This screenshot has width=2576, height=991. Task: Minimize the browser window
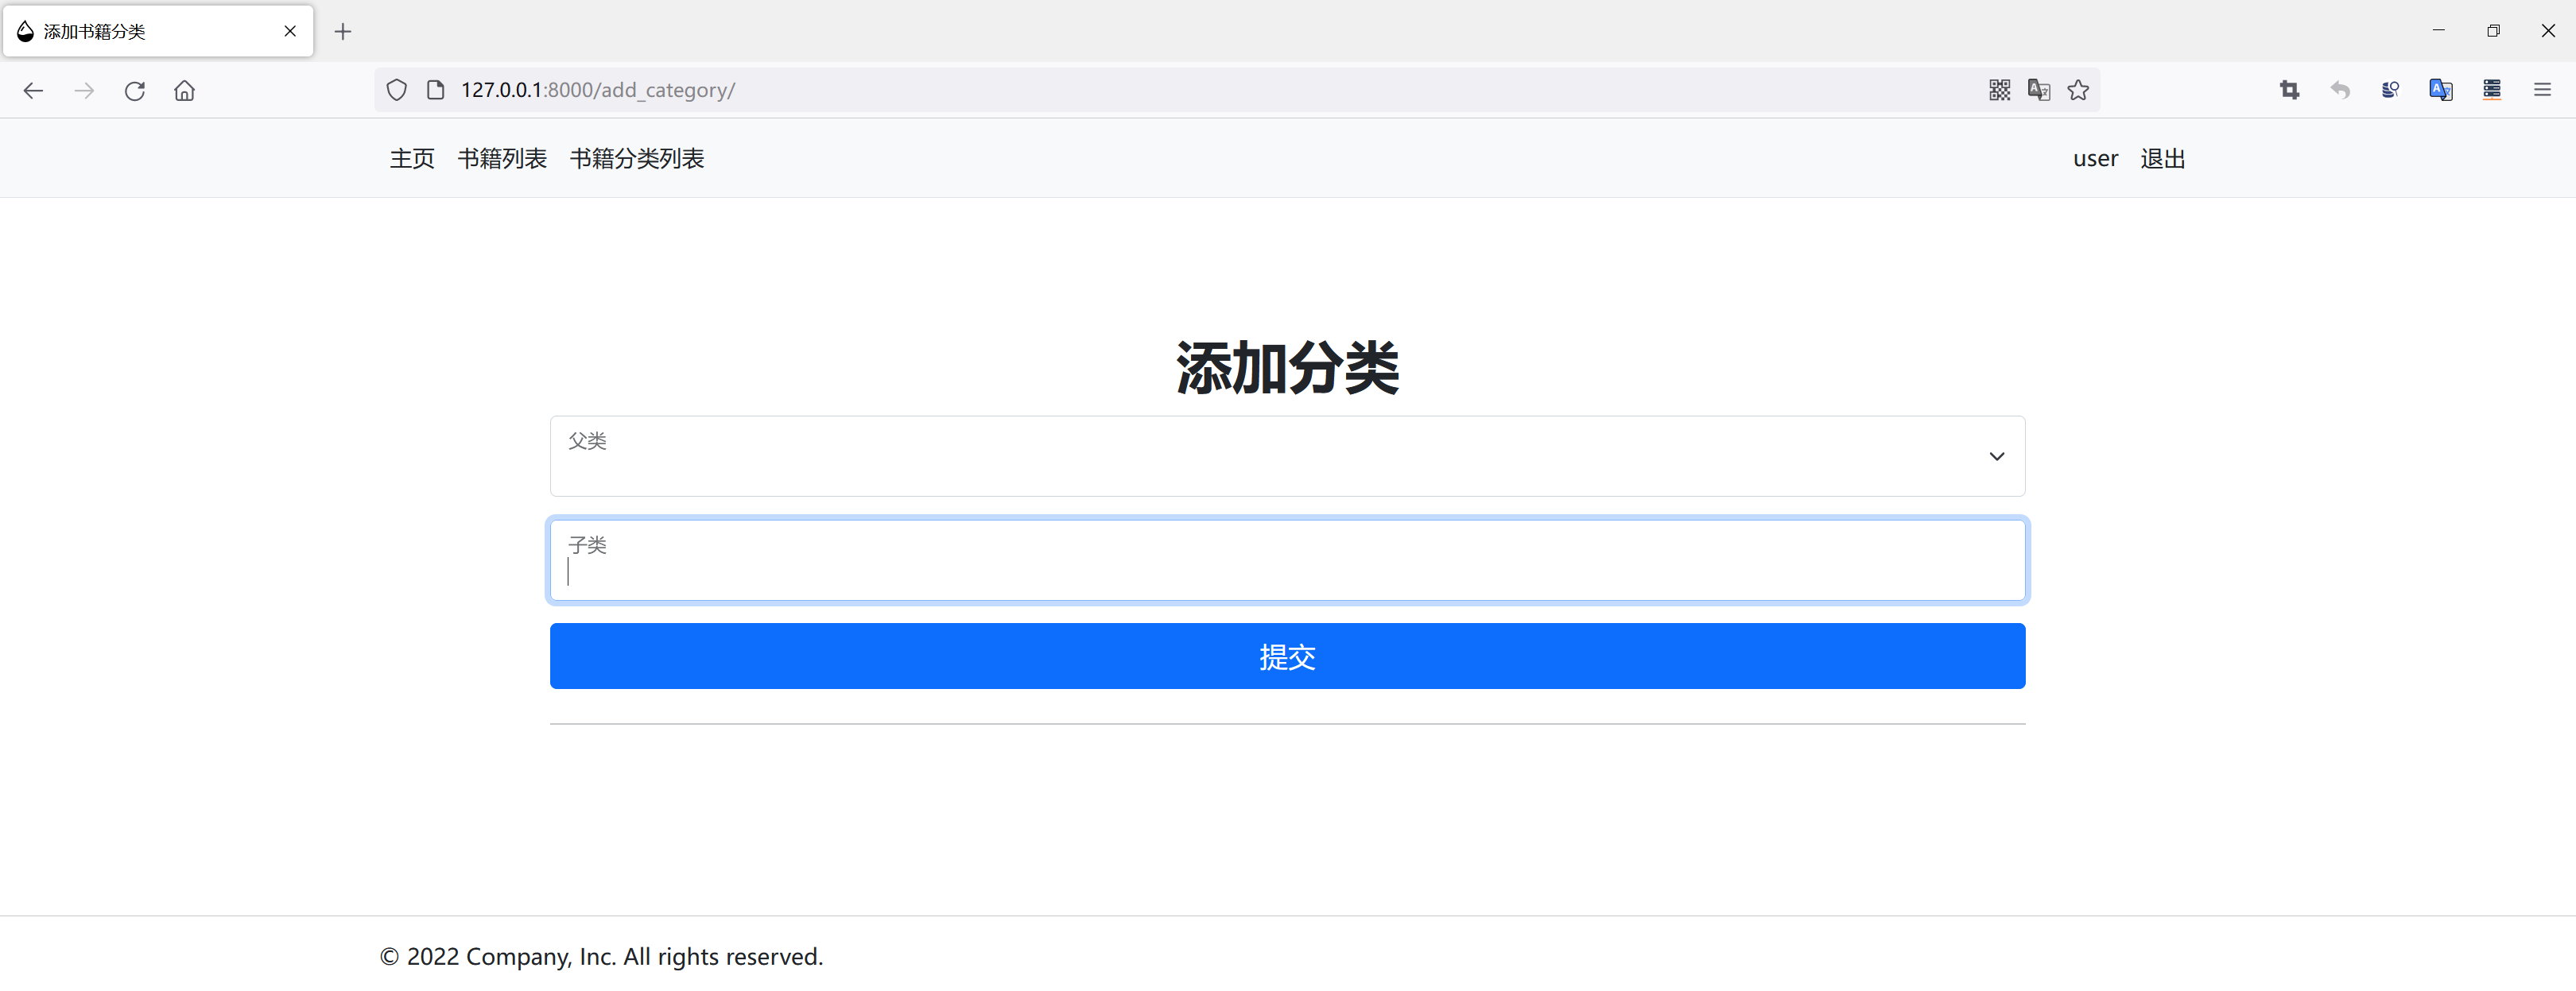coord(2438,31)
